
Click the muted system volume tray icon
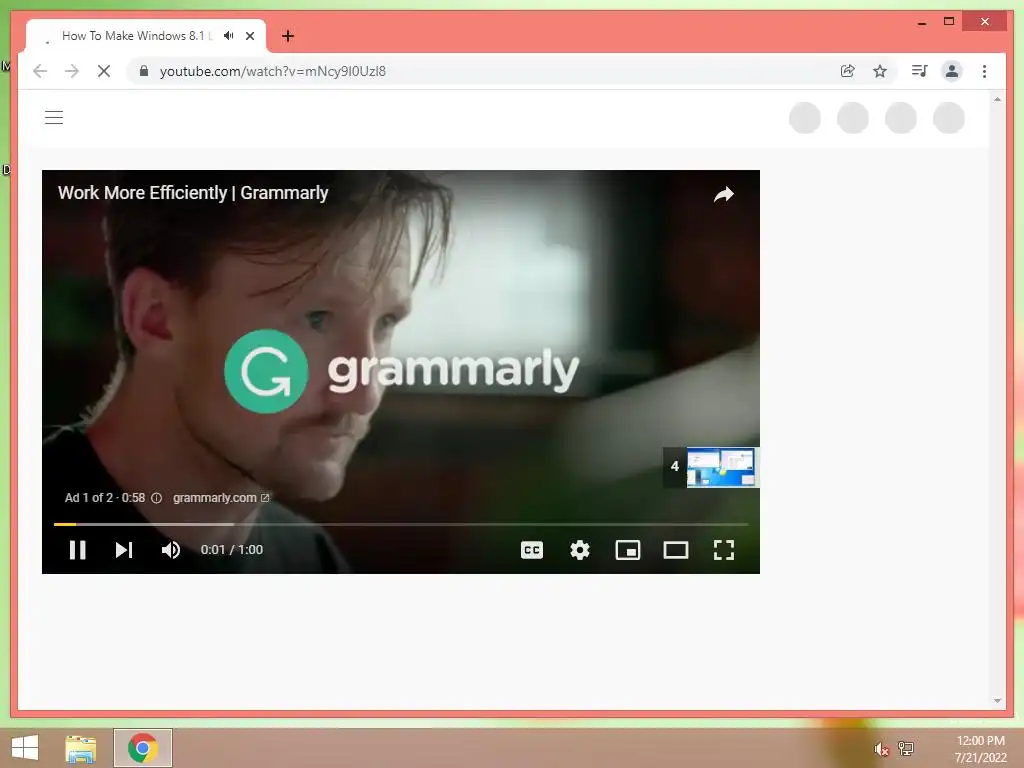[x=881, y=749]
